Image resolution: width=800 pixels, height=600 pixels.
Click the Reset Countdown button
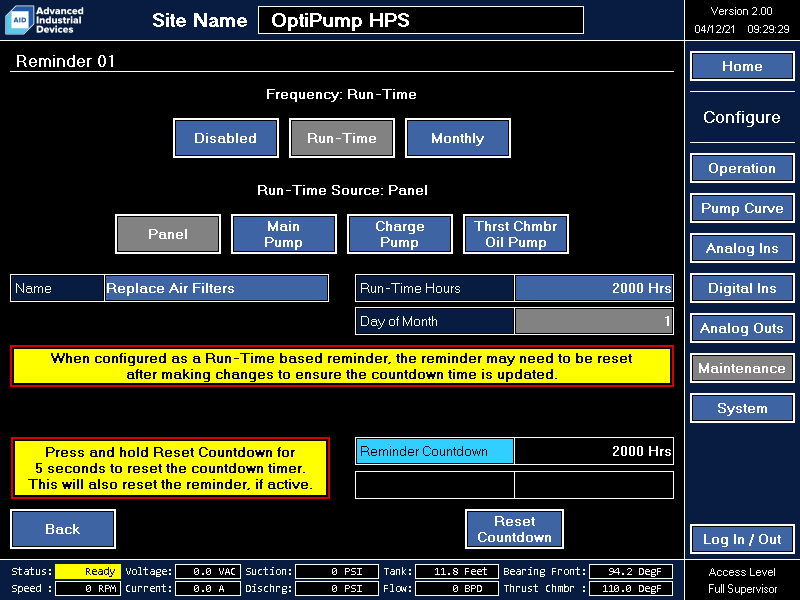tap(514, 529)
